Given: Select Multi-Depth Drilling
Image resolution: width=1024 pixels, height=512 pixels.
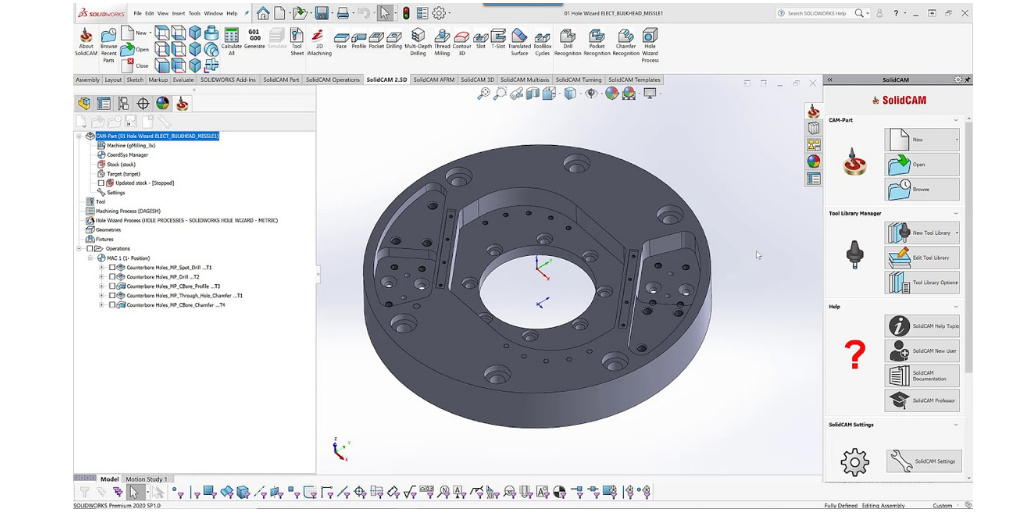Looking at the screenshot, I should point(418,42).
